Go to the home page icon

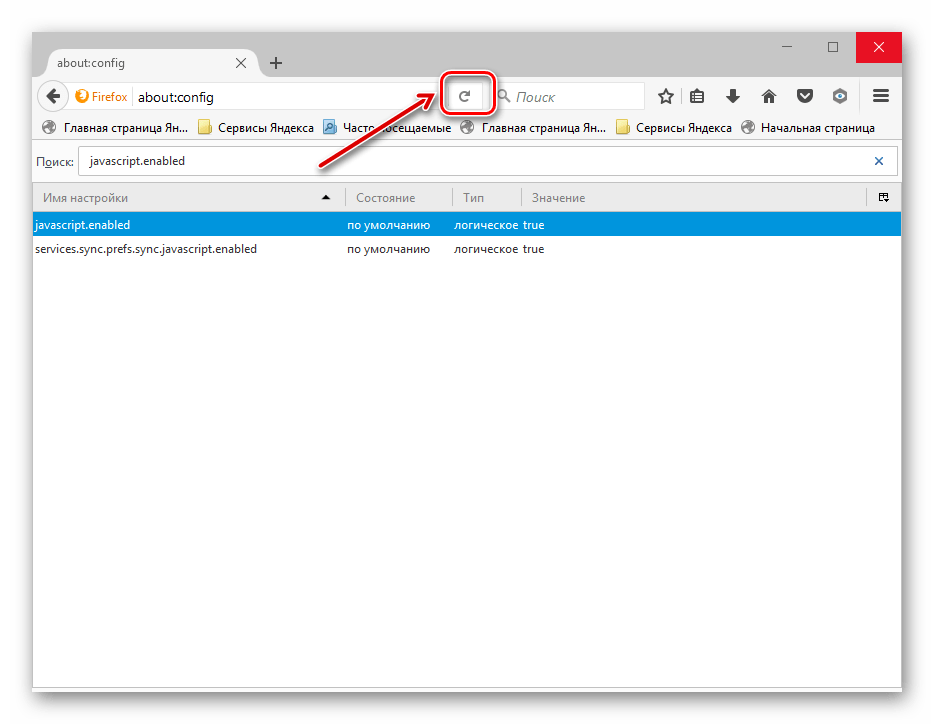coord(768,97)
